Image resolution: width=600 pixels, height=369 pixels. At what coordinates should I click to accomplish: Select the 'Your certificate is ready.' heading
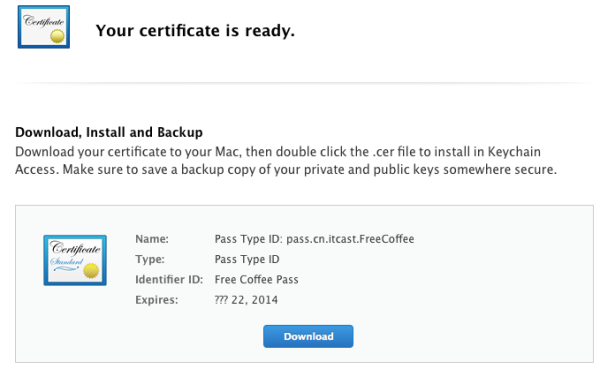[195, 31]
